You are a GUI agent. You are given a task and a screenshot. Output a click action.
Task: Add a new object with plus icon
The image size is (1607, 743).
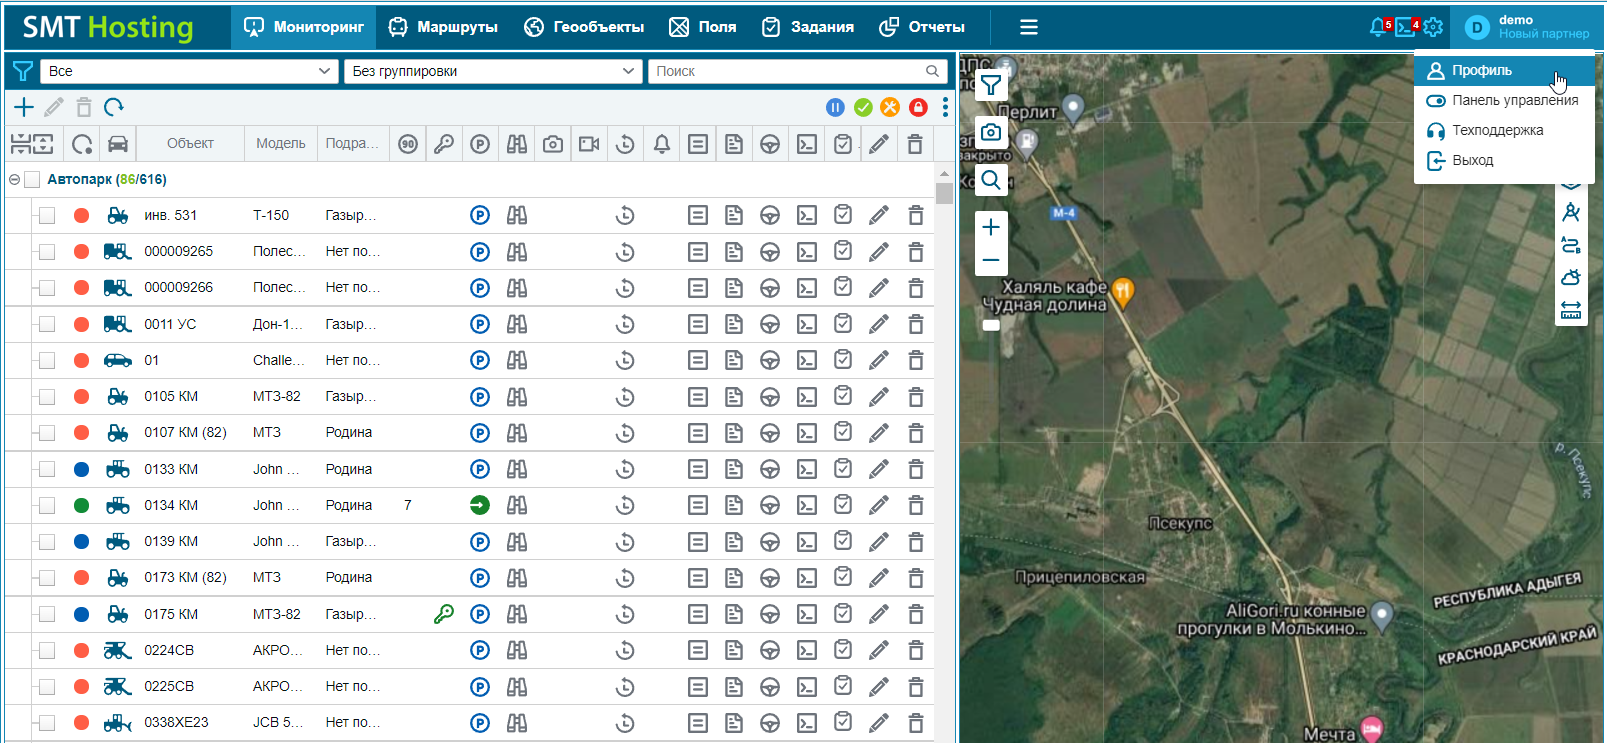click(24, 107)
